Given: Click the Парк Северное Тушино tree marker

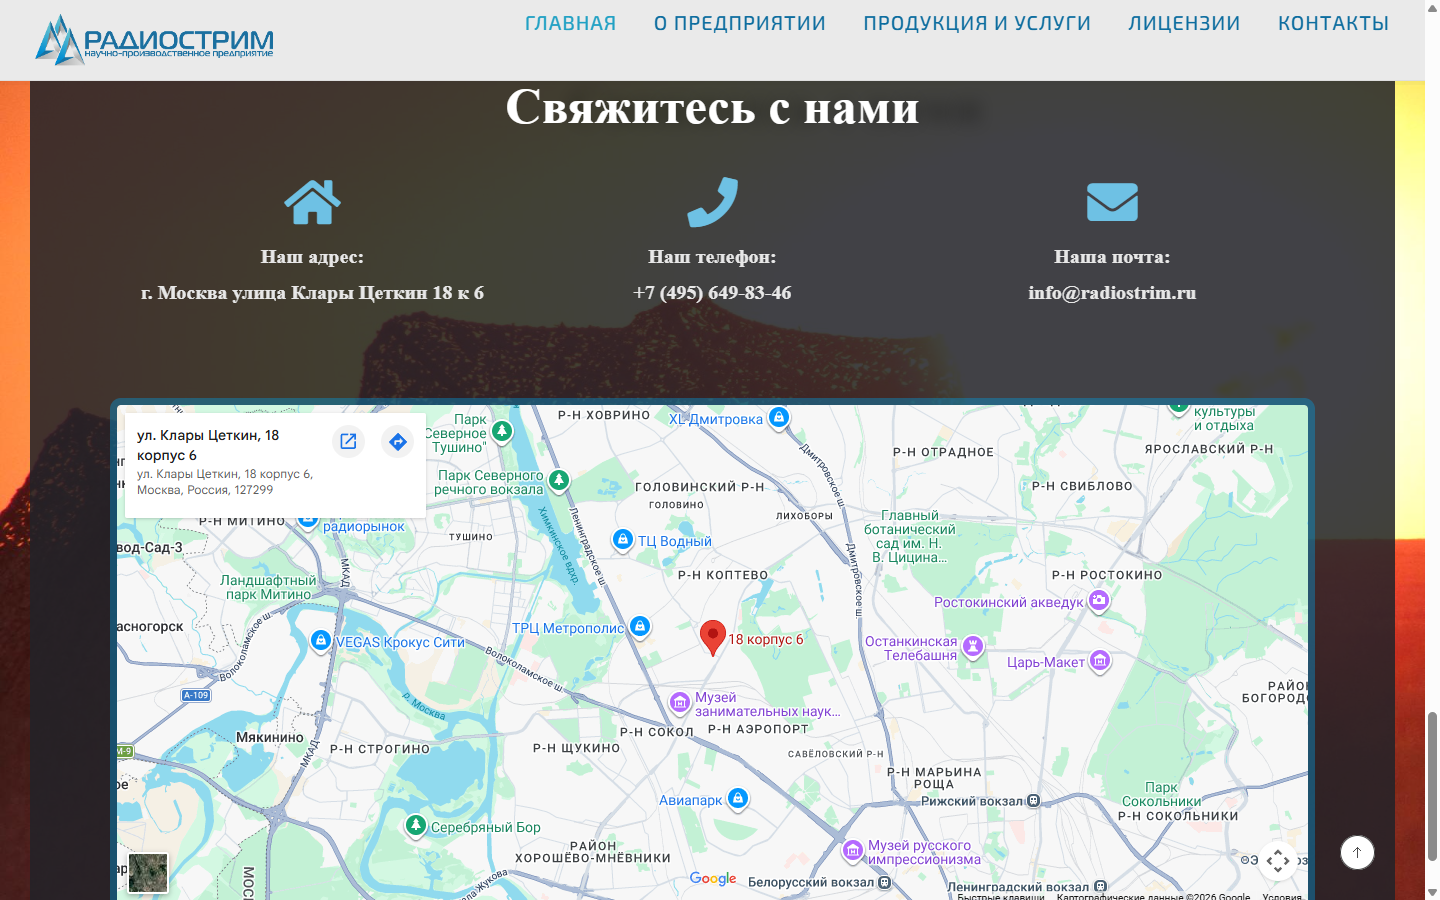Looking at the screenshot, I should pyautogui.click(x=502, y=431).
